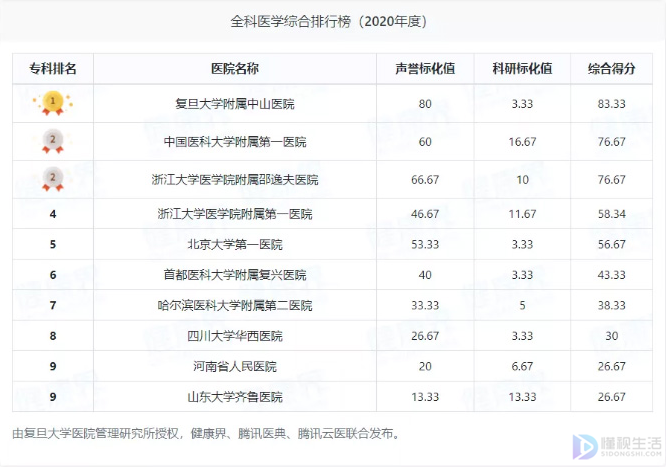This screenshot has width=666, height=467.
Task: Click reputation value 80
Action: pos(425,104)
